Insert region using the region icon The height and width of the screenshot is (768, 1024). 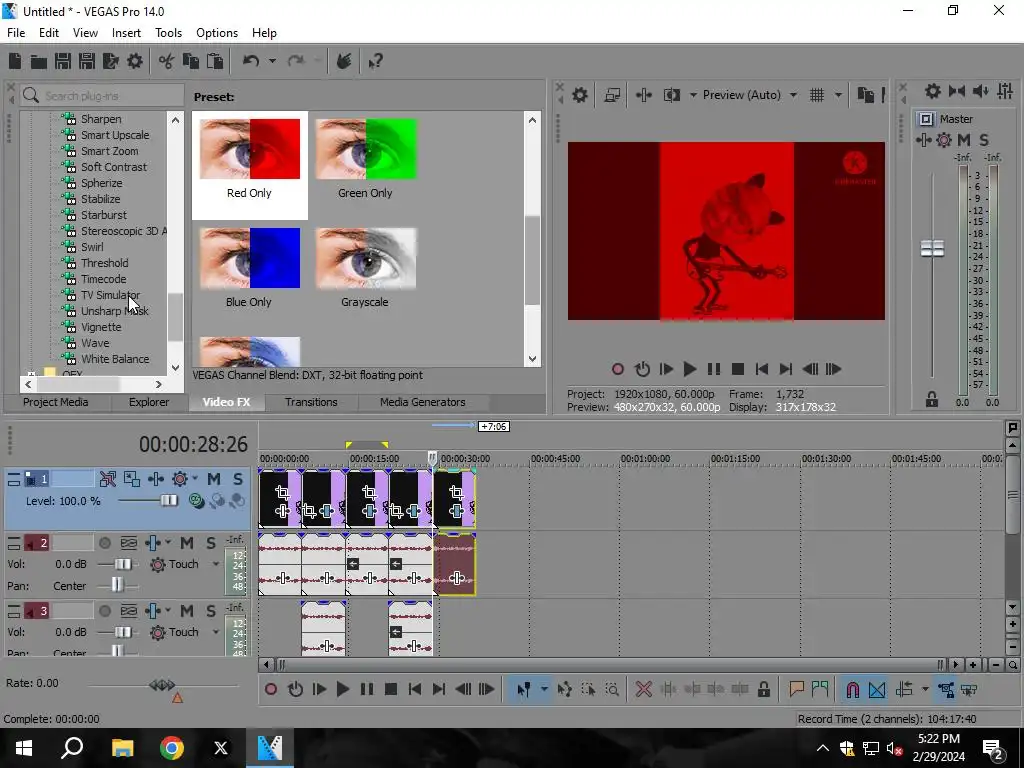coord(820,689)
